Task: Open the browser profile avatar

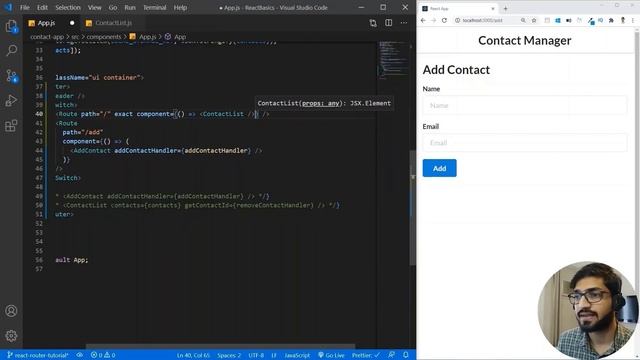Action: (623, 20)
